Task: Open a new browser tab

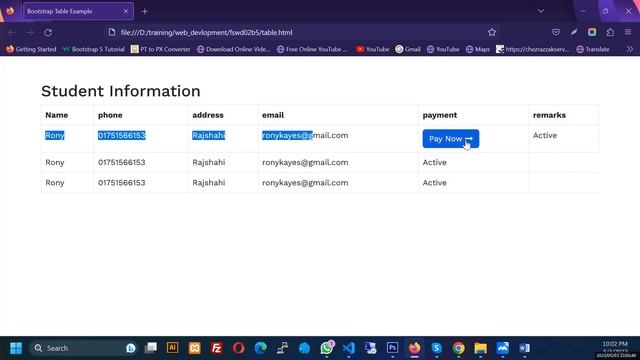Action: [144, 11]
